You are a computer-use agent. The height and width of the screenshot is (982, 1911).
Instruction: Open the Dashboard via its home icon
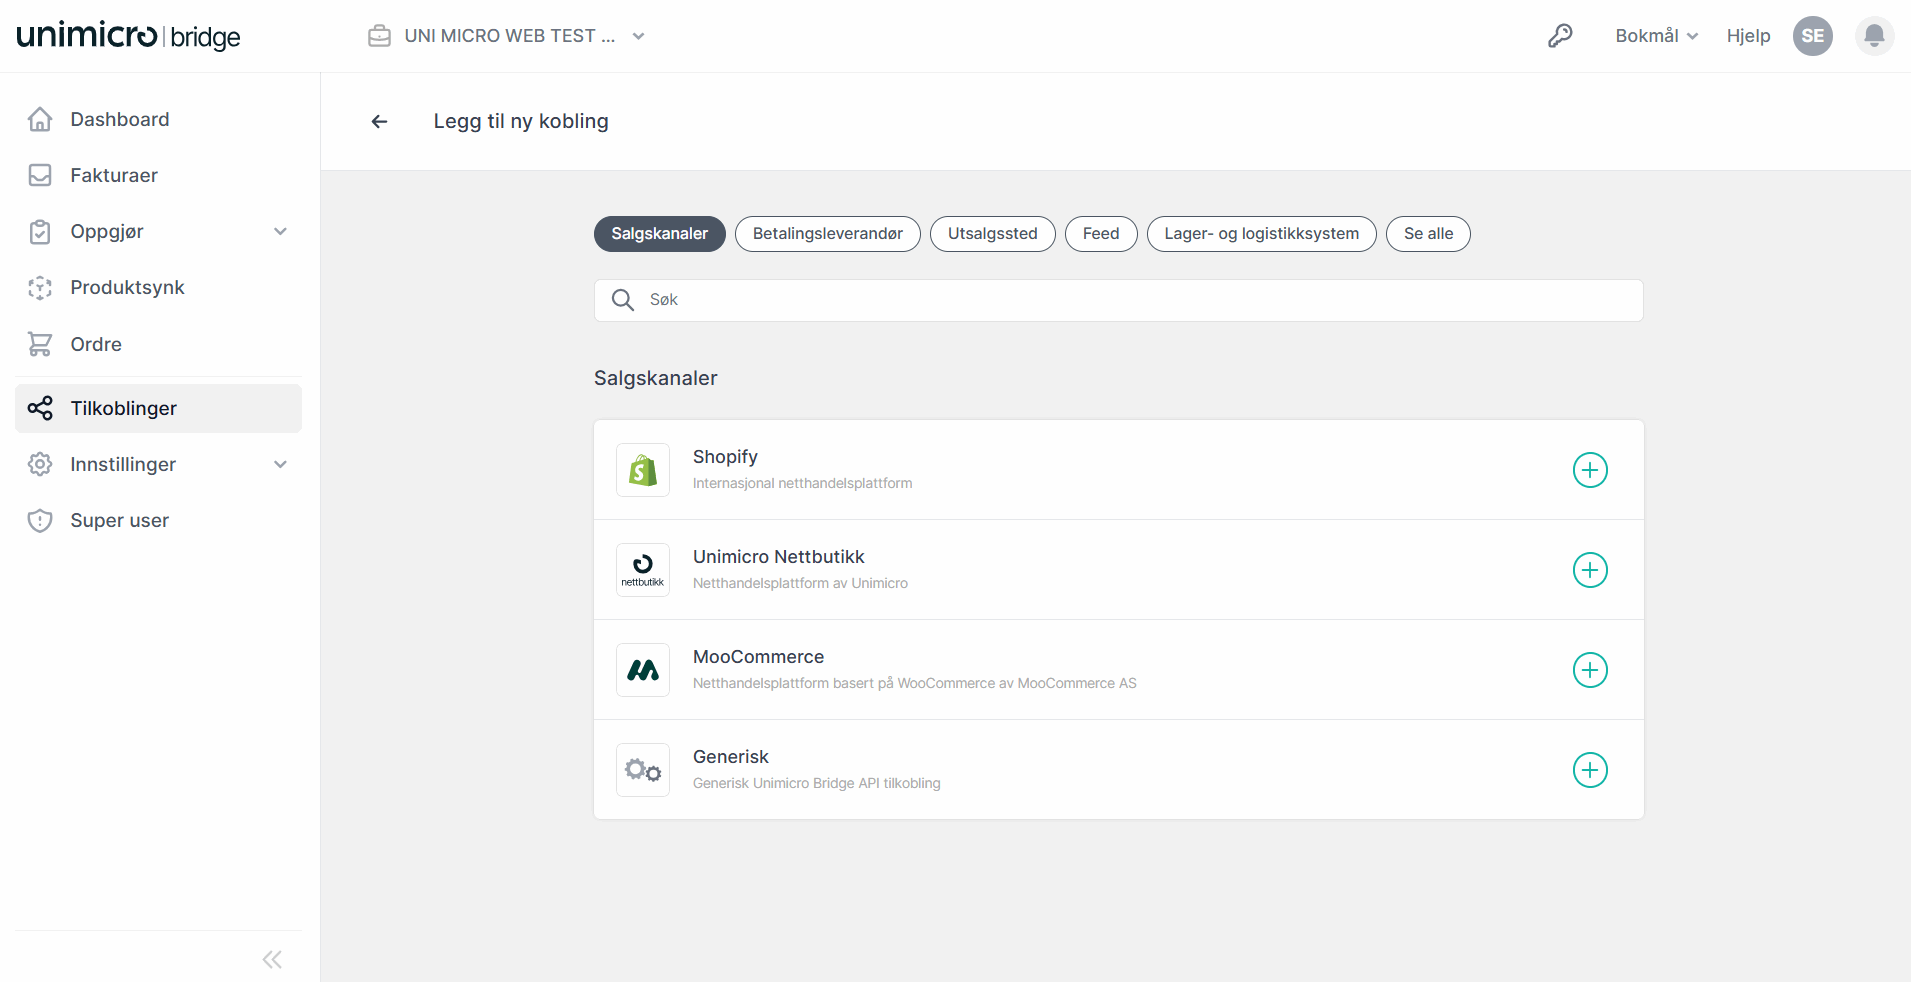pos(40,119)
